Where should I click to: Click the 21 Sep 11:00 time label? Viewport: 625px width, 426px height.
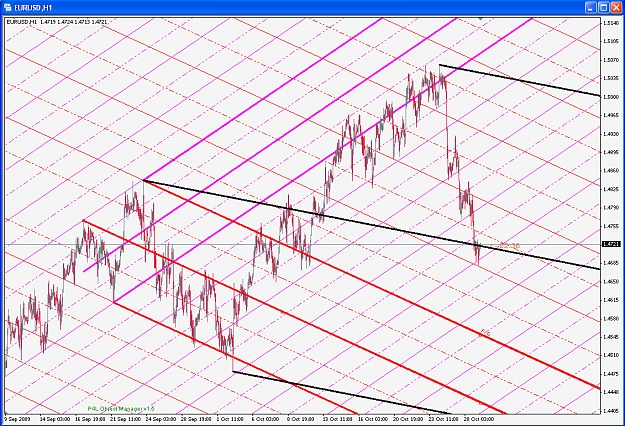tap(126, 419)
